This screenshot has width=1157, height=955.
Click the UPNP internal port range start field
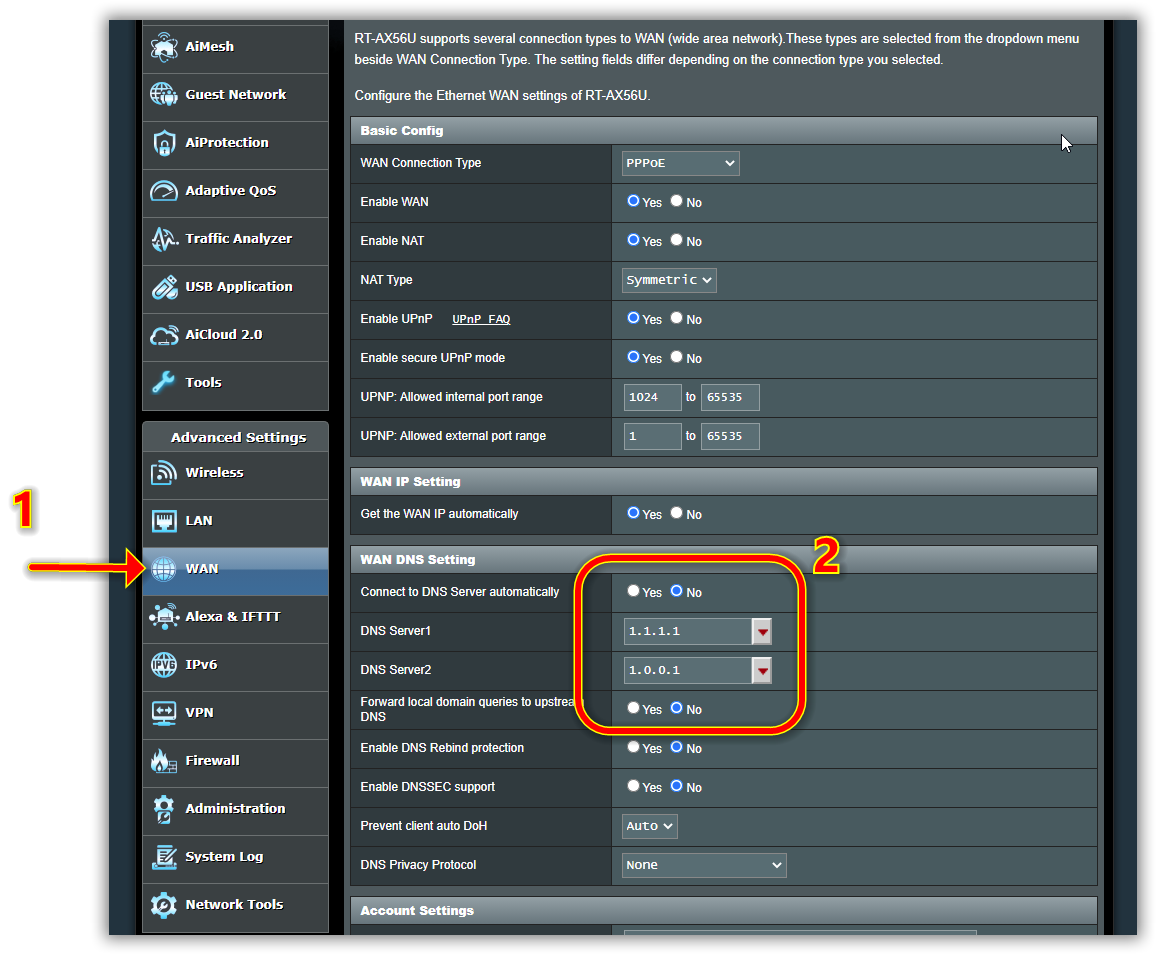point(652,397)
